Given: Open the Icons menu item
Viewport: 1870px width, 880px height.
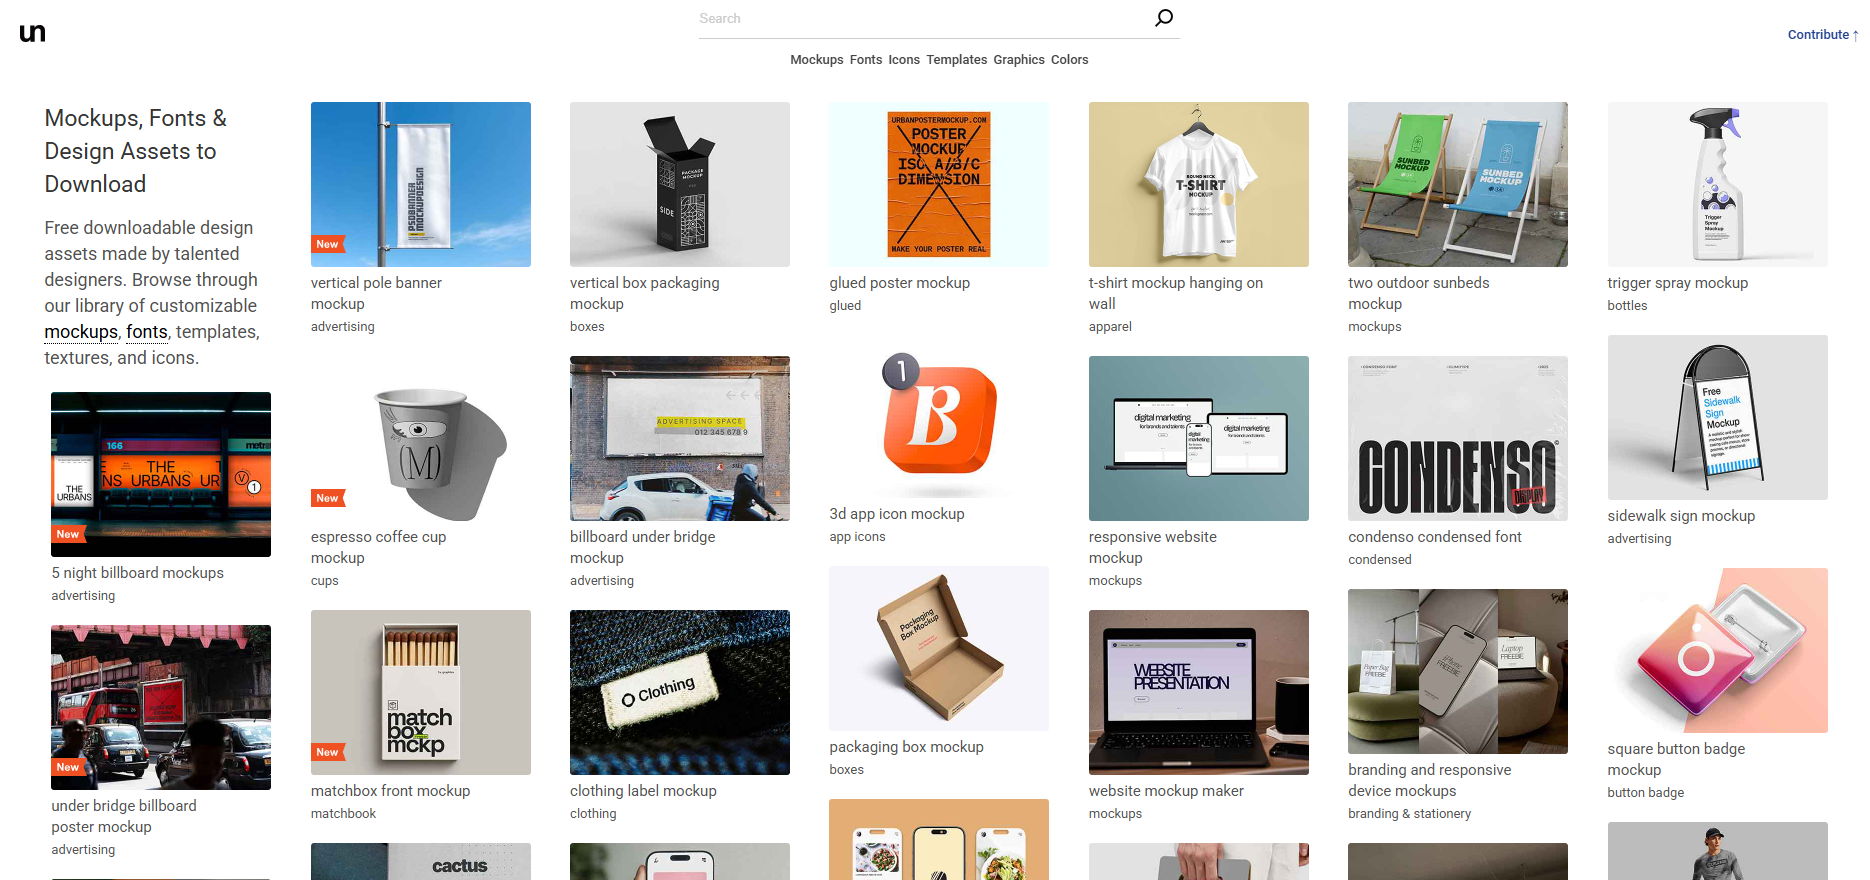Looking at the screenshot, I should [x=904, y=60].
